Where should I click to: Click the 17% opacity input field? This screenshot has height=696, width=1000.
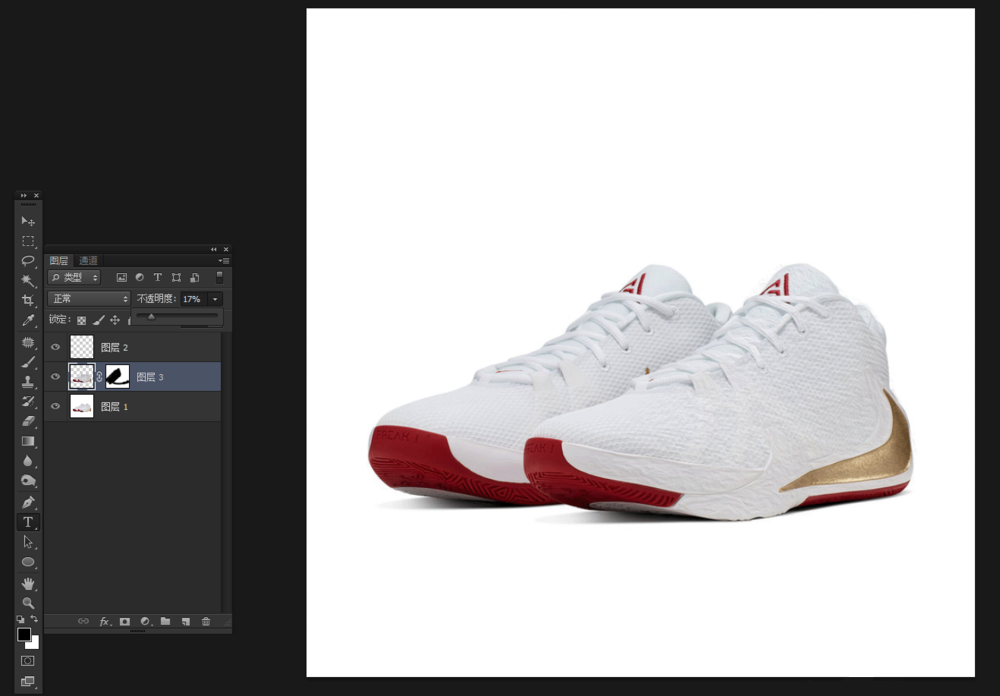[193, 299]
